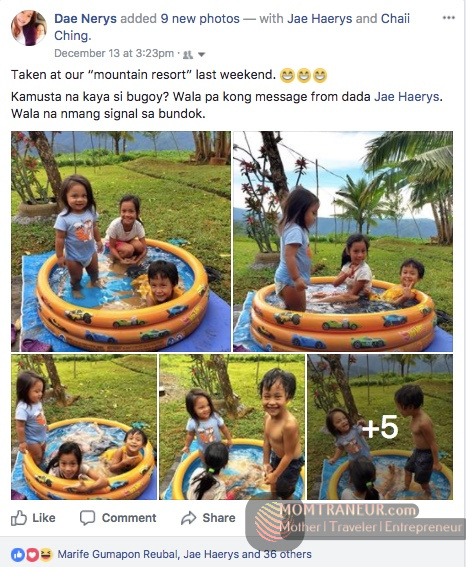This screenshot has height=567, width=466.
Task: View the +5 more photos thumbnail
Action: tap(380, 427)
